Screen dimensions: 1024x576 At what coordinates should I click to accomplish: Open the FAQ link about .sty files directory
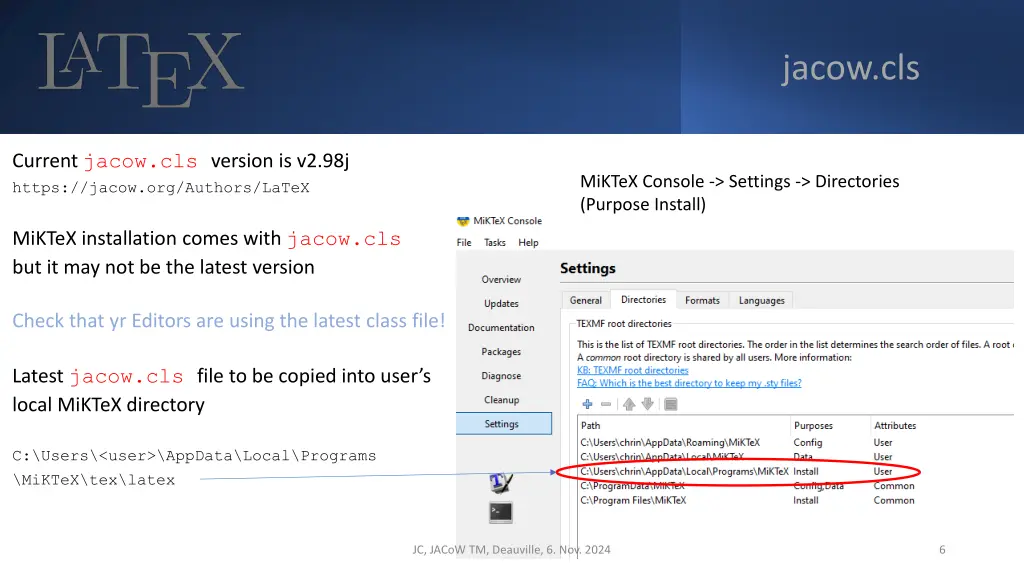coord(689,383)
